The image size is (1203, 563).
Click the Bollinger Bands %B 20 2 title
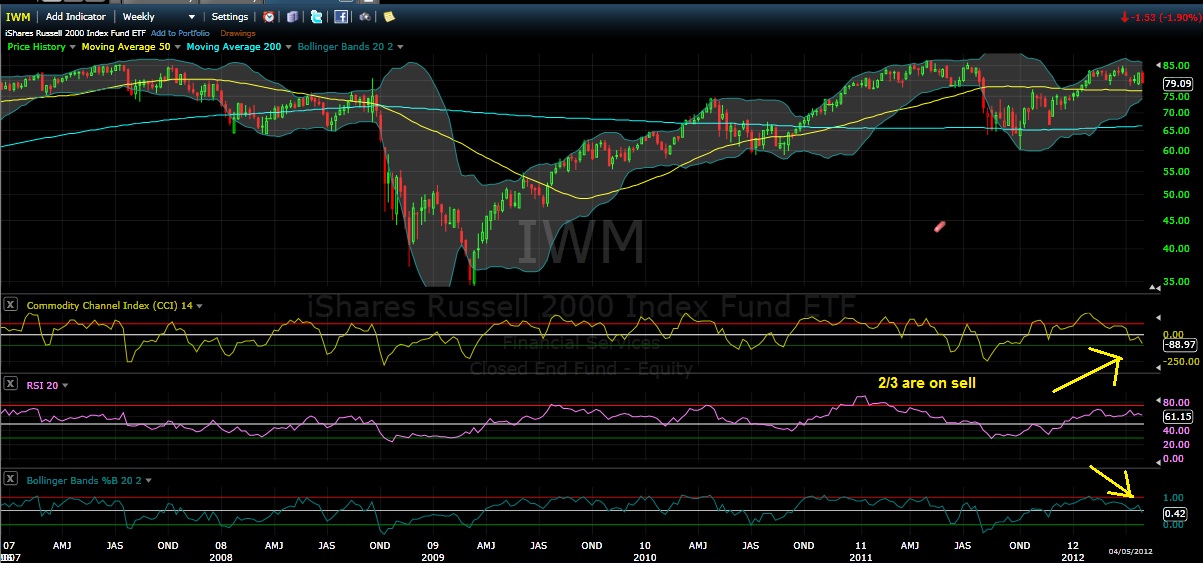(x=85, y=481)
